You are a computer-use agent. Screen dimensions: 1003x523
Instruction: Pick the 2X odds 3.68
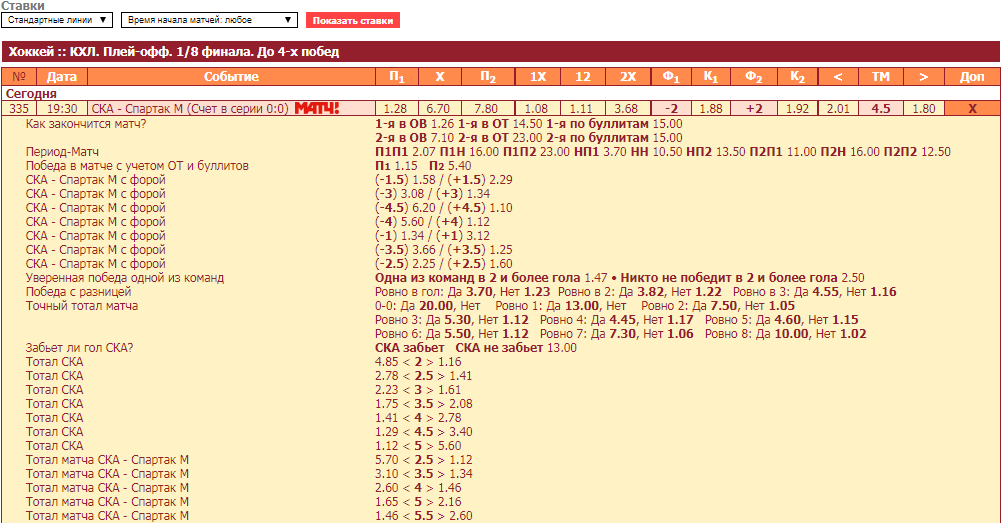(628, 108)
